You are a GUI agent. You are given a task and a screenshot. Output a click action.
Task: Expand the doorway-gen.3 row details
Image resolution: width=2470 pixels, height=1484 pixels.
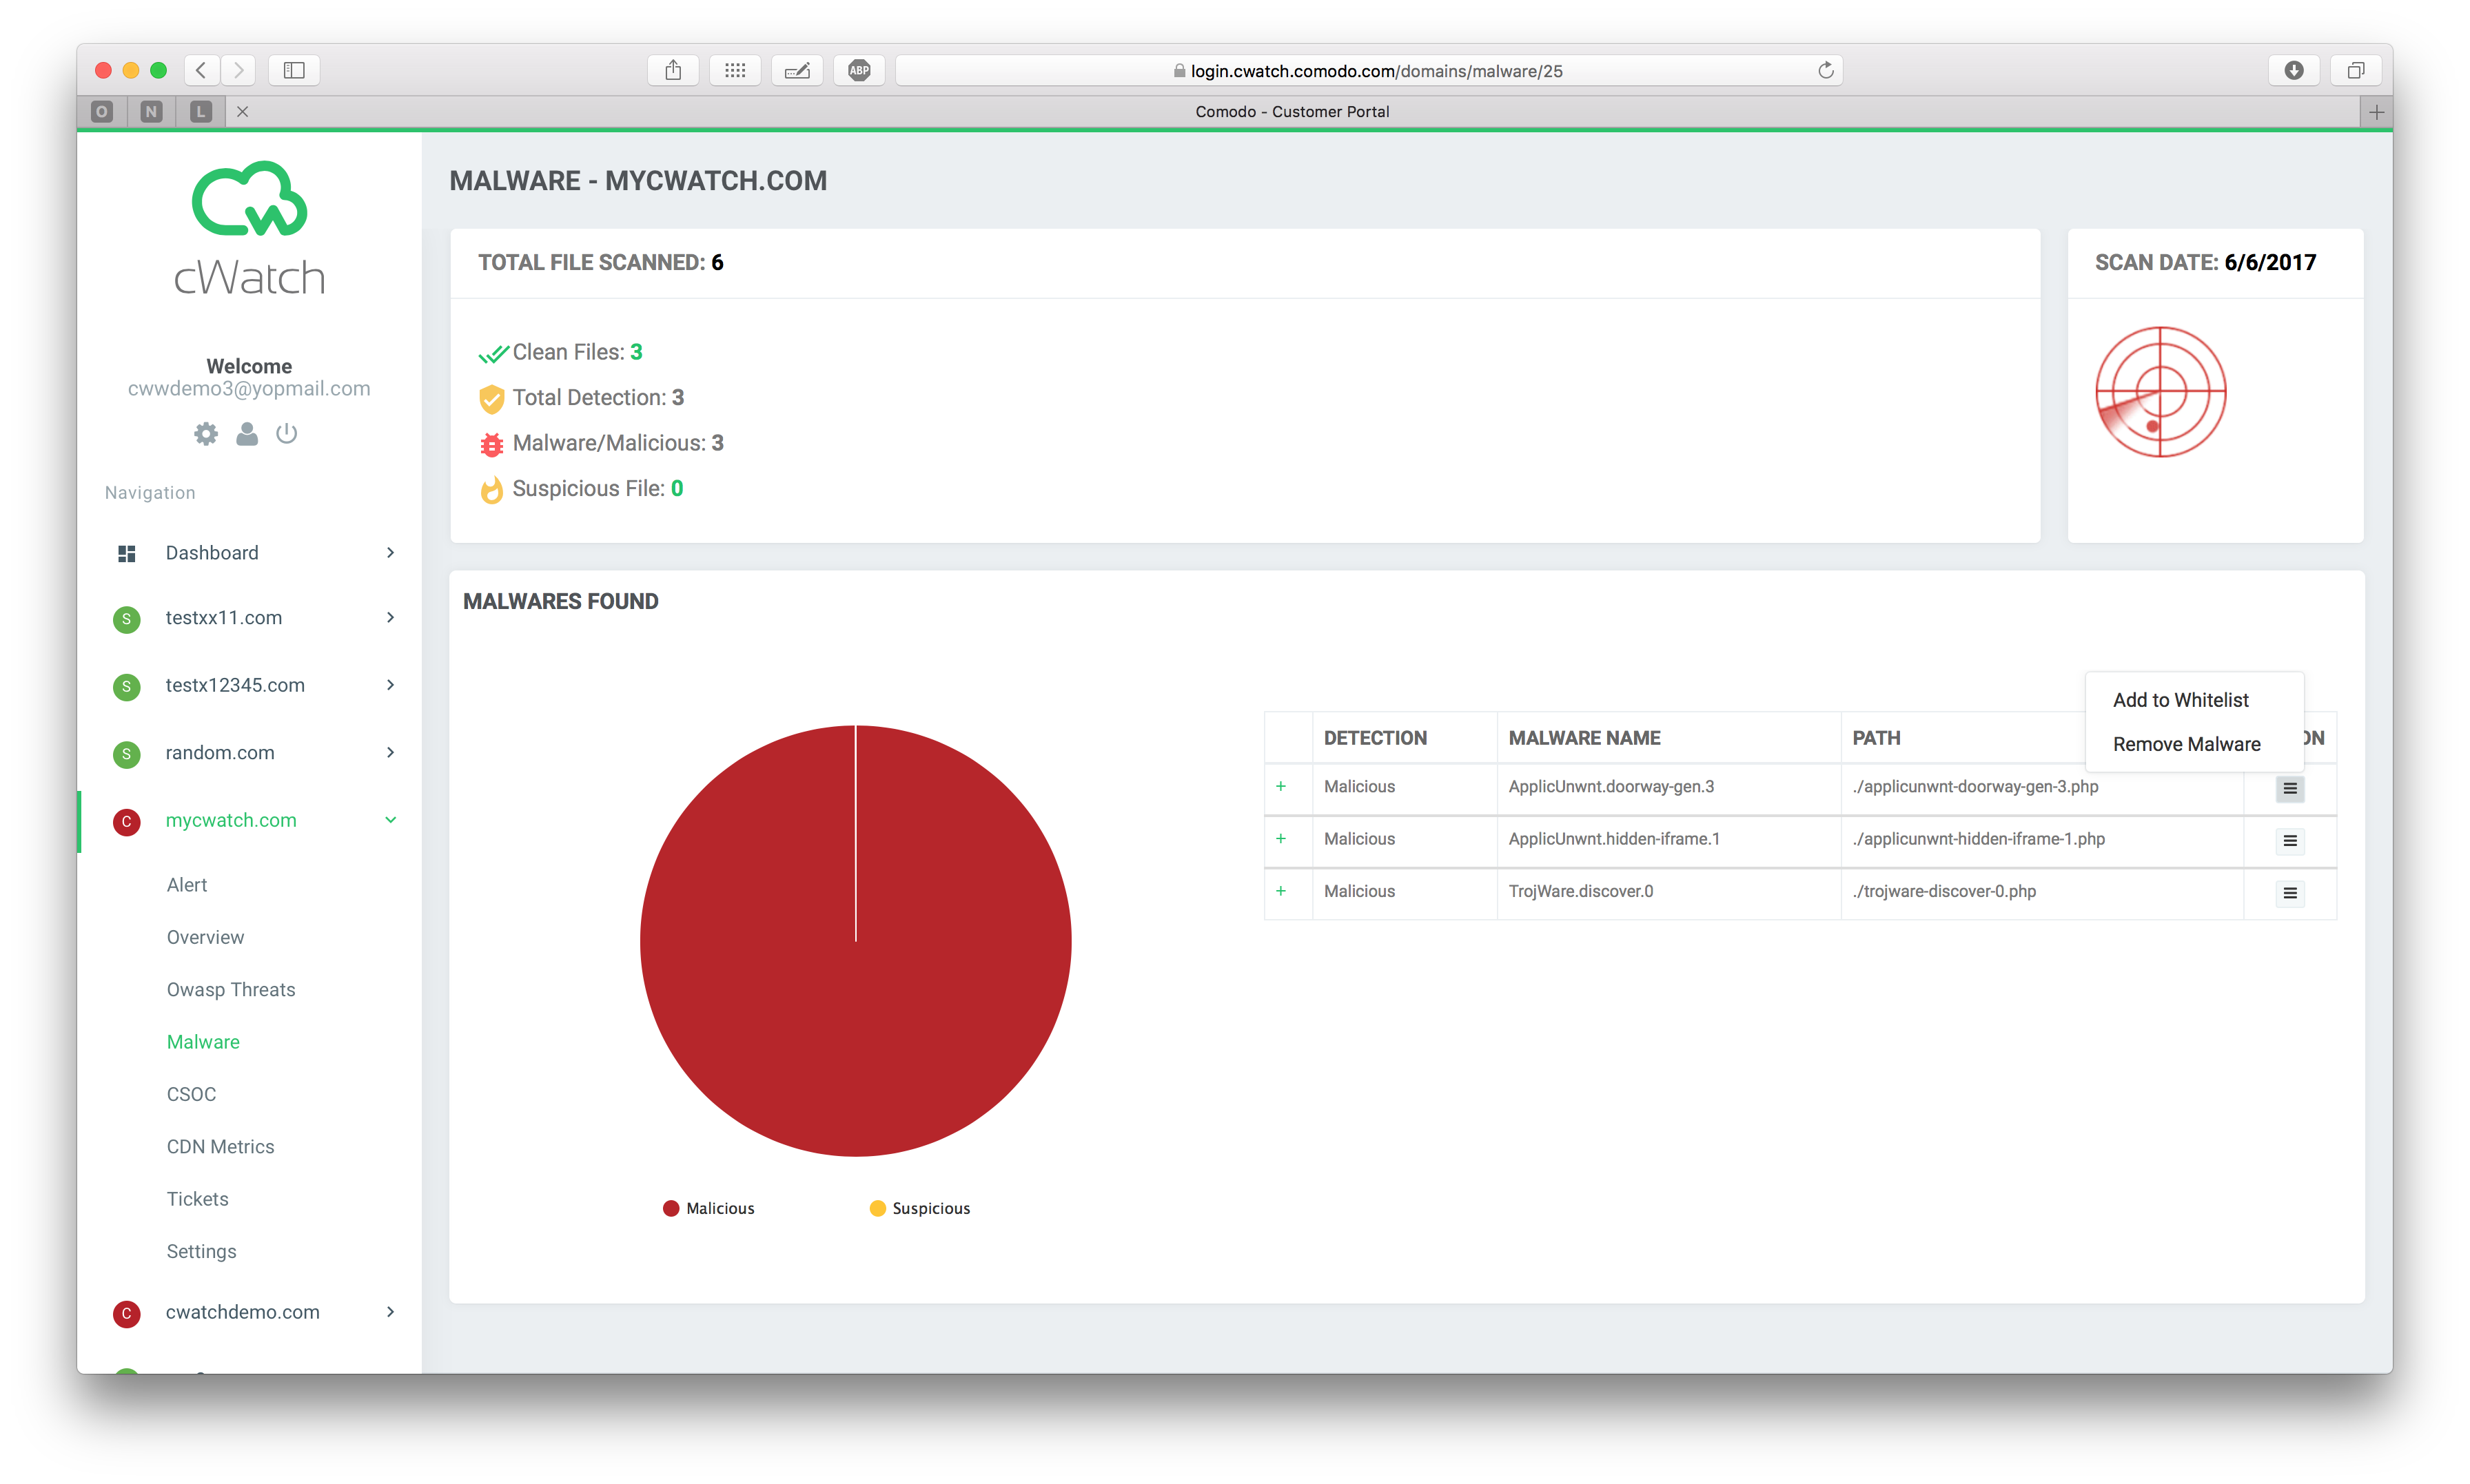1281,787
